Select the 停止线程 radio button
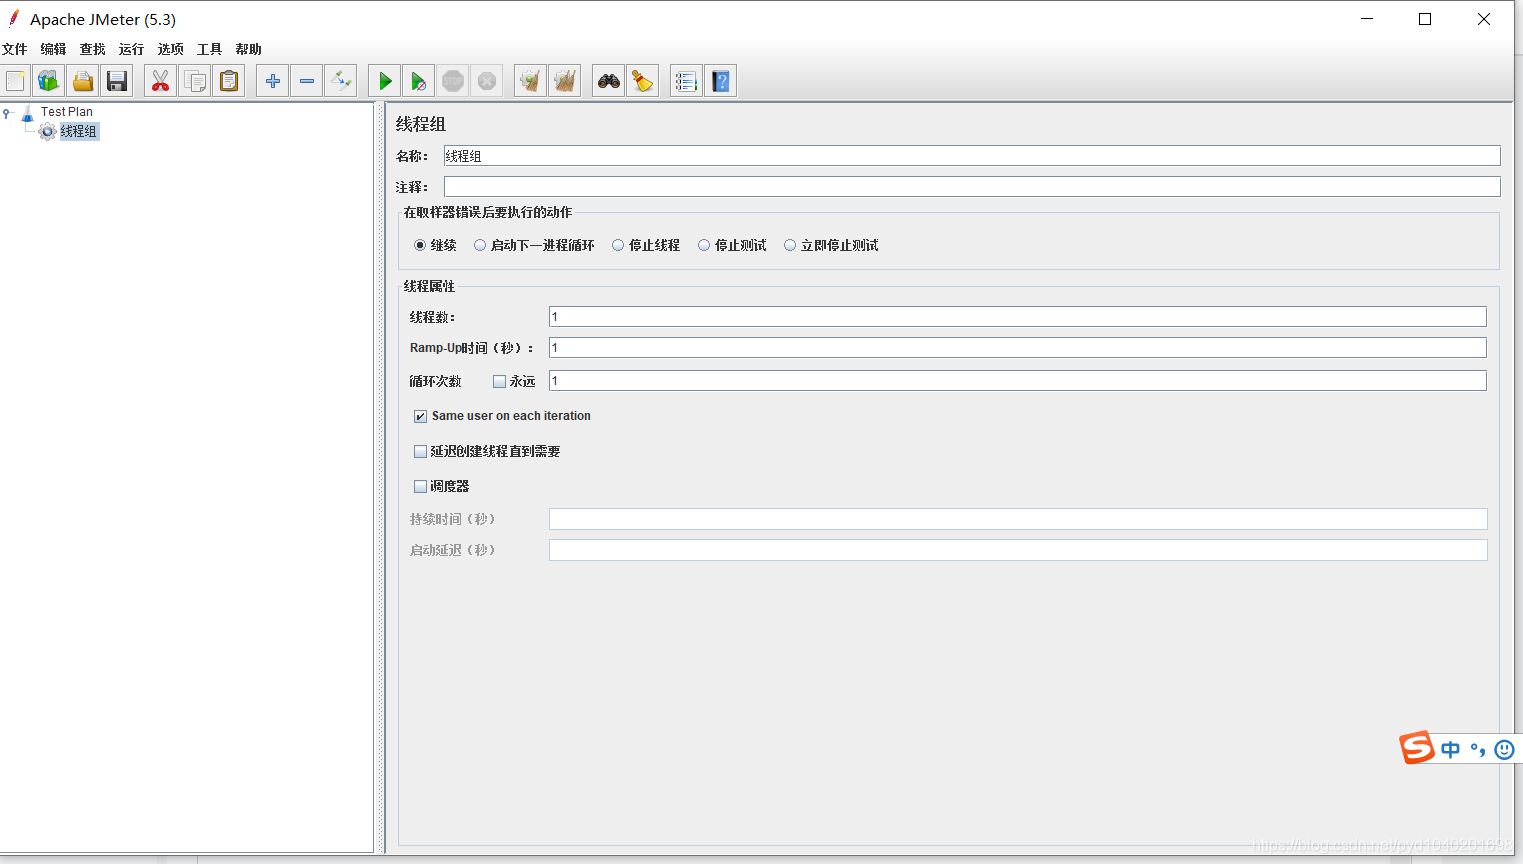 tap(618, 245)
